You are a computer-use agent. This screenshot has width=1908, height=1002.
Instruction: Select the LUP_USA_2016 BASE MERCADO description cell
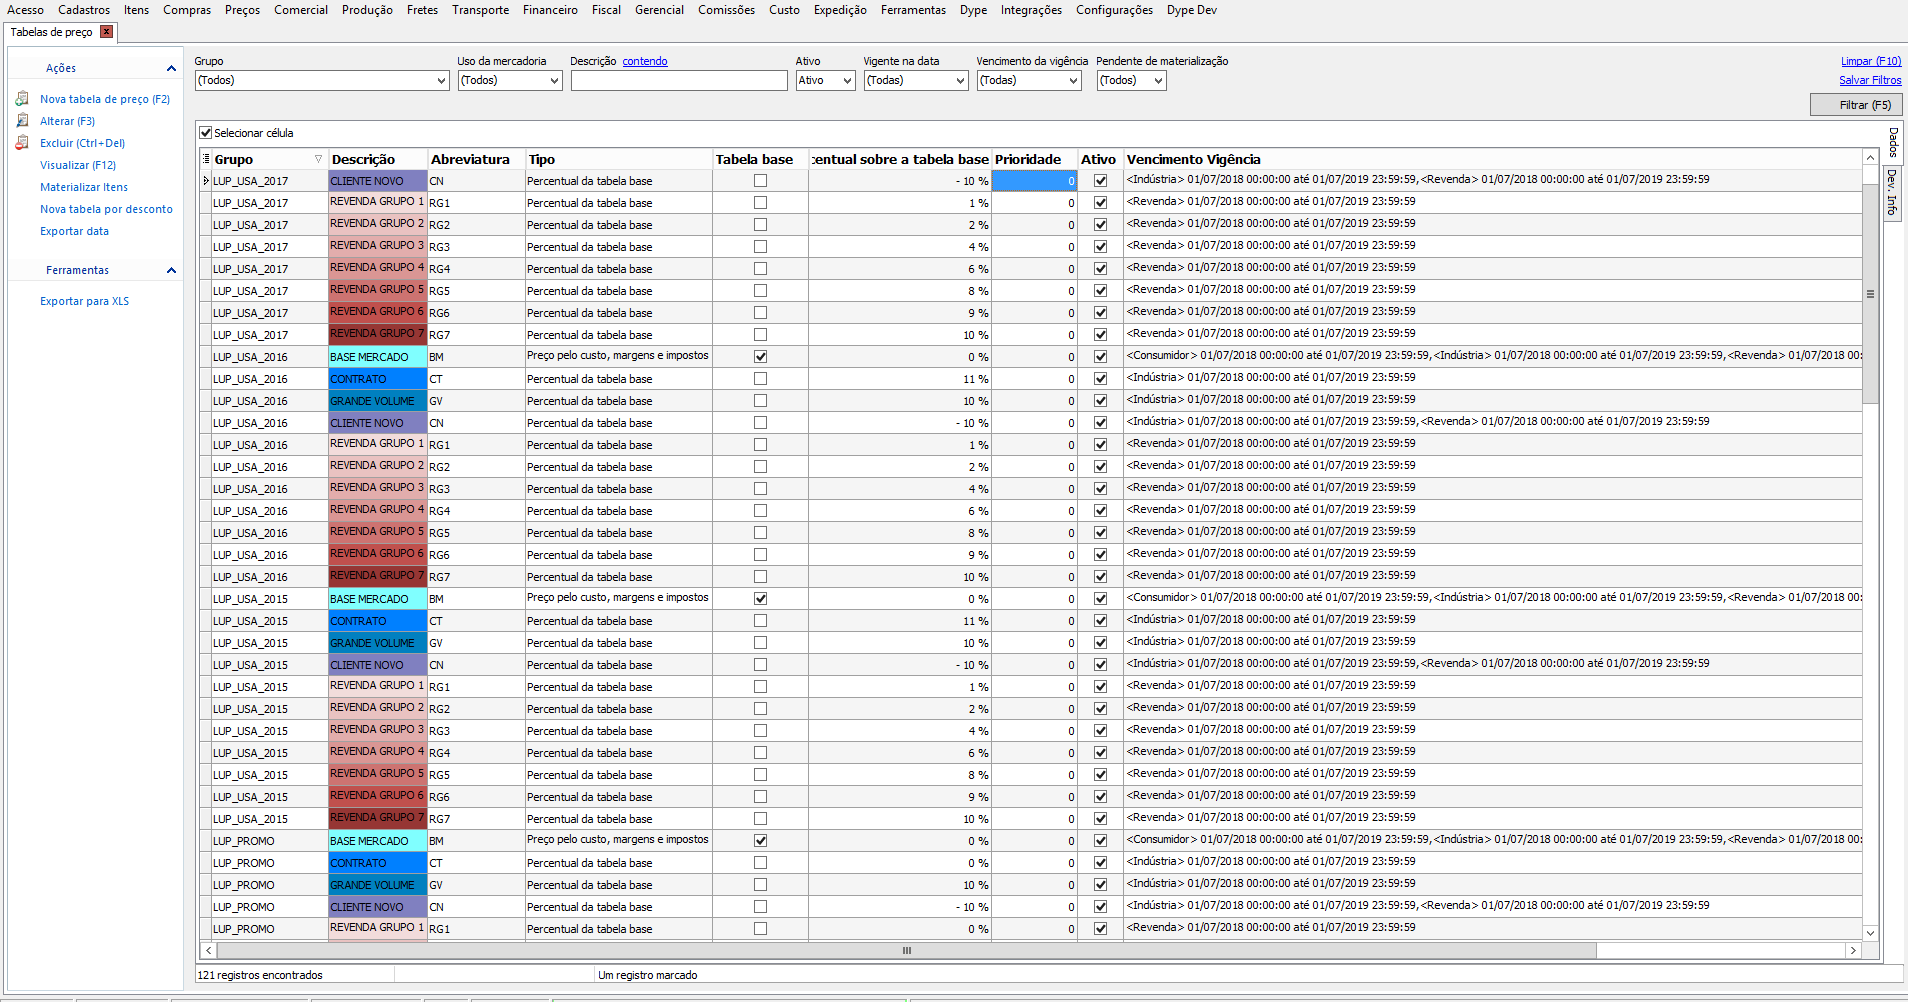click(378, 357)
